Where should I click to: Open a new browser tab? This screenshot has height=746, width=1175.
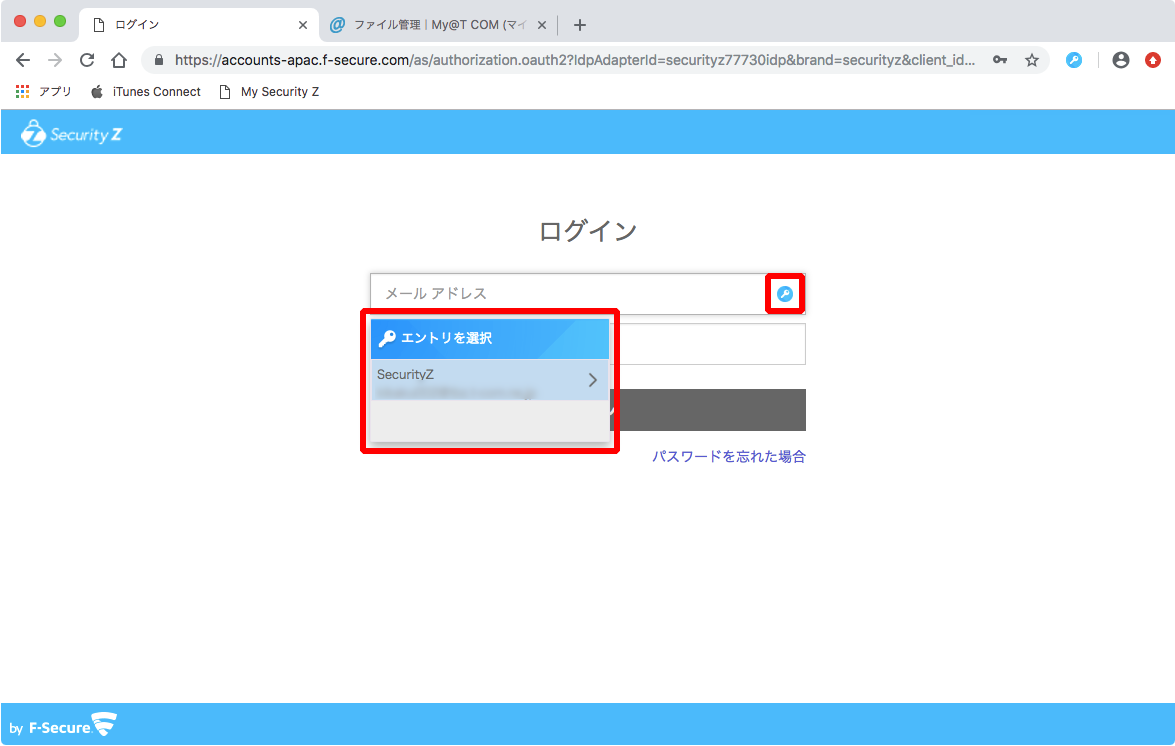pyautogui.click(x=580, y=25)
